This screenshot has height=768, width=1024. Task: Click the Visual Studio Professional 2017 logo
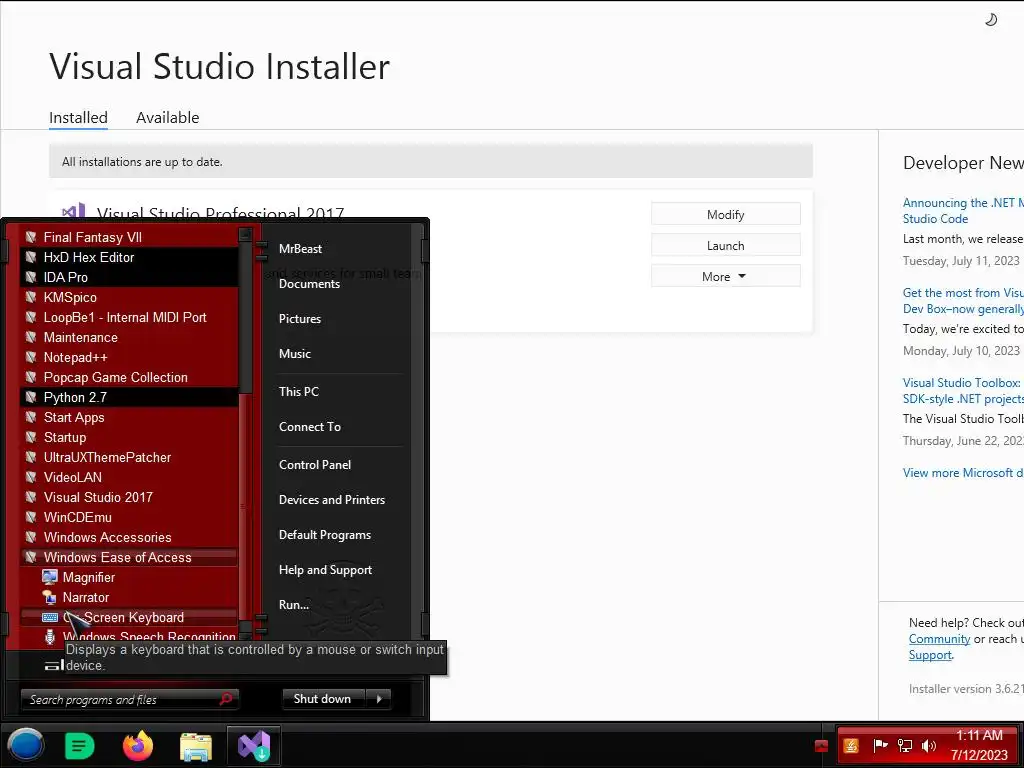point(73,211)
